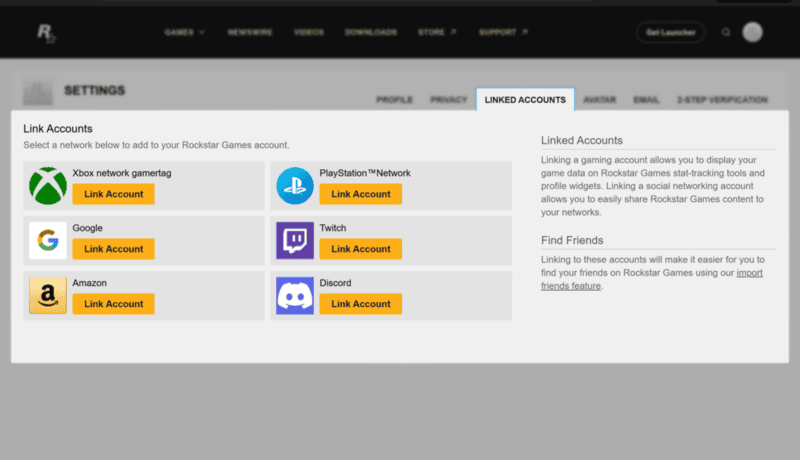800x460 pixels.
Task: Link Account for Discord
Action: [361, 304]
